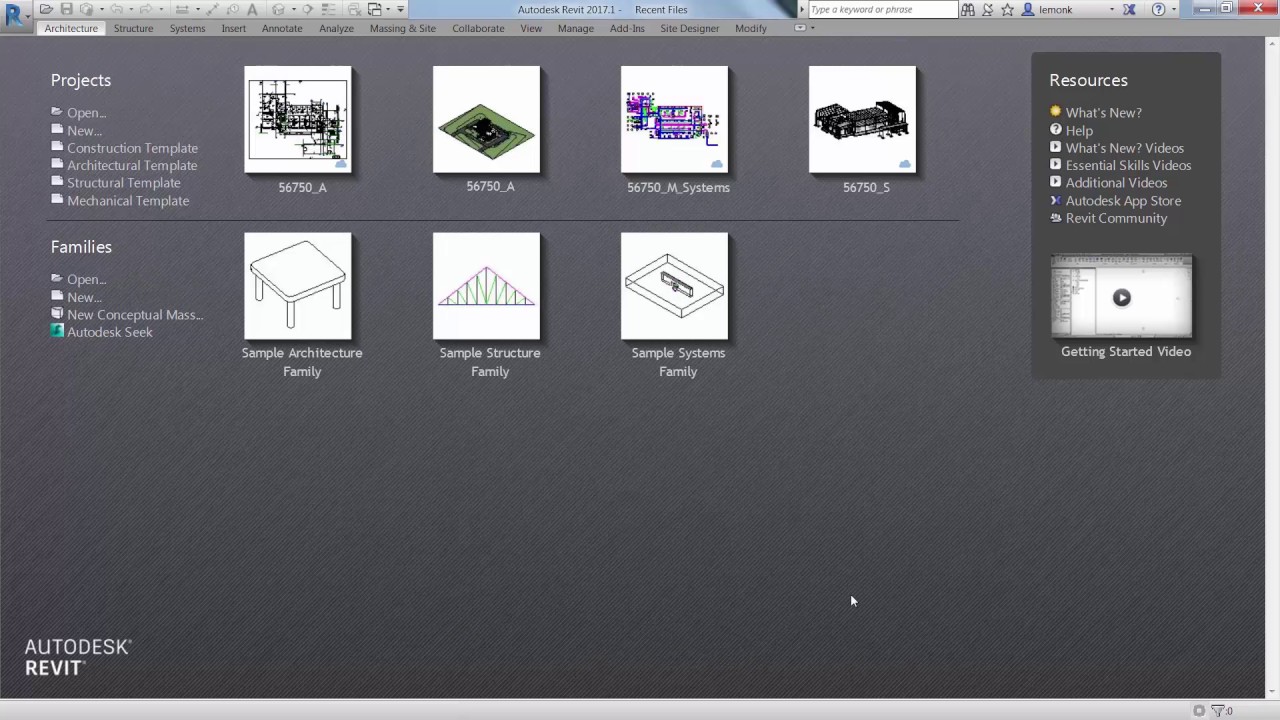The image size is (1280, 720).
Task: Select the Aligned Dimension tool icon
Action: pyautogui.click(x=212, y=9)
